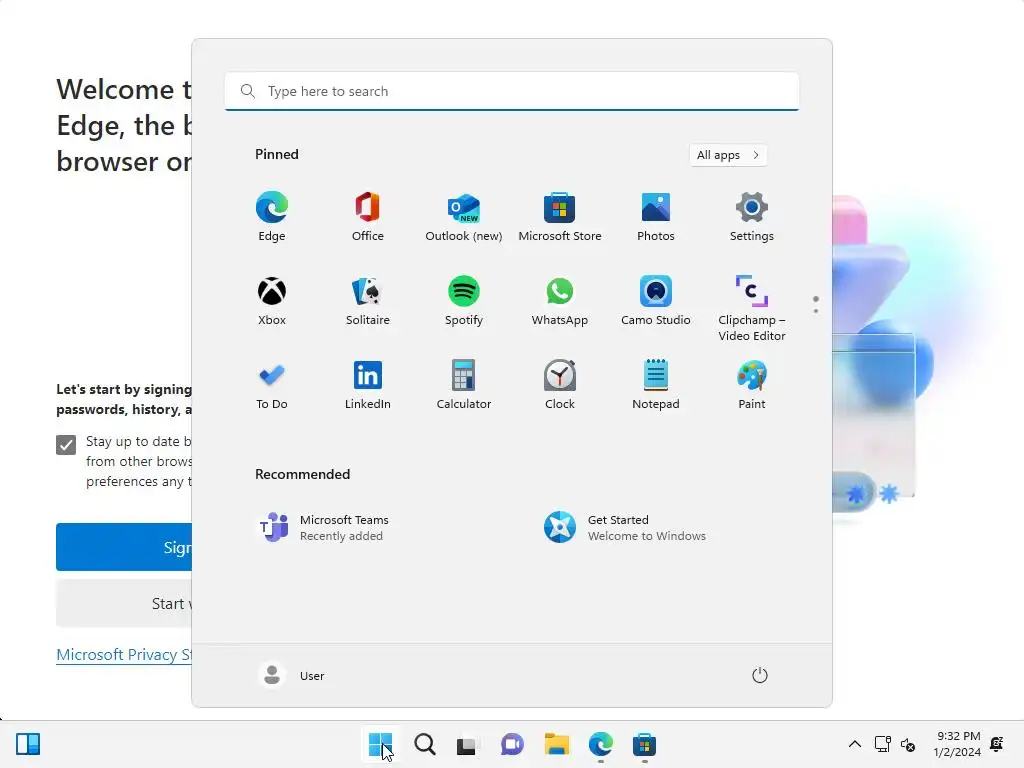Open Microsoft Store from pinned apps

[x=560, y=217]
